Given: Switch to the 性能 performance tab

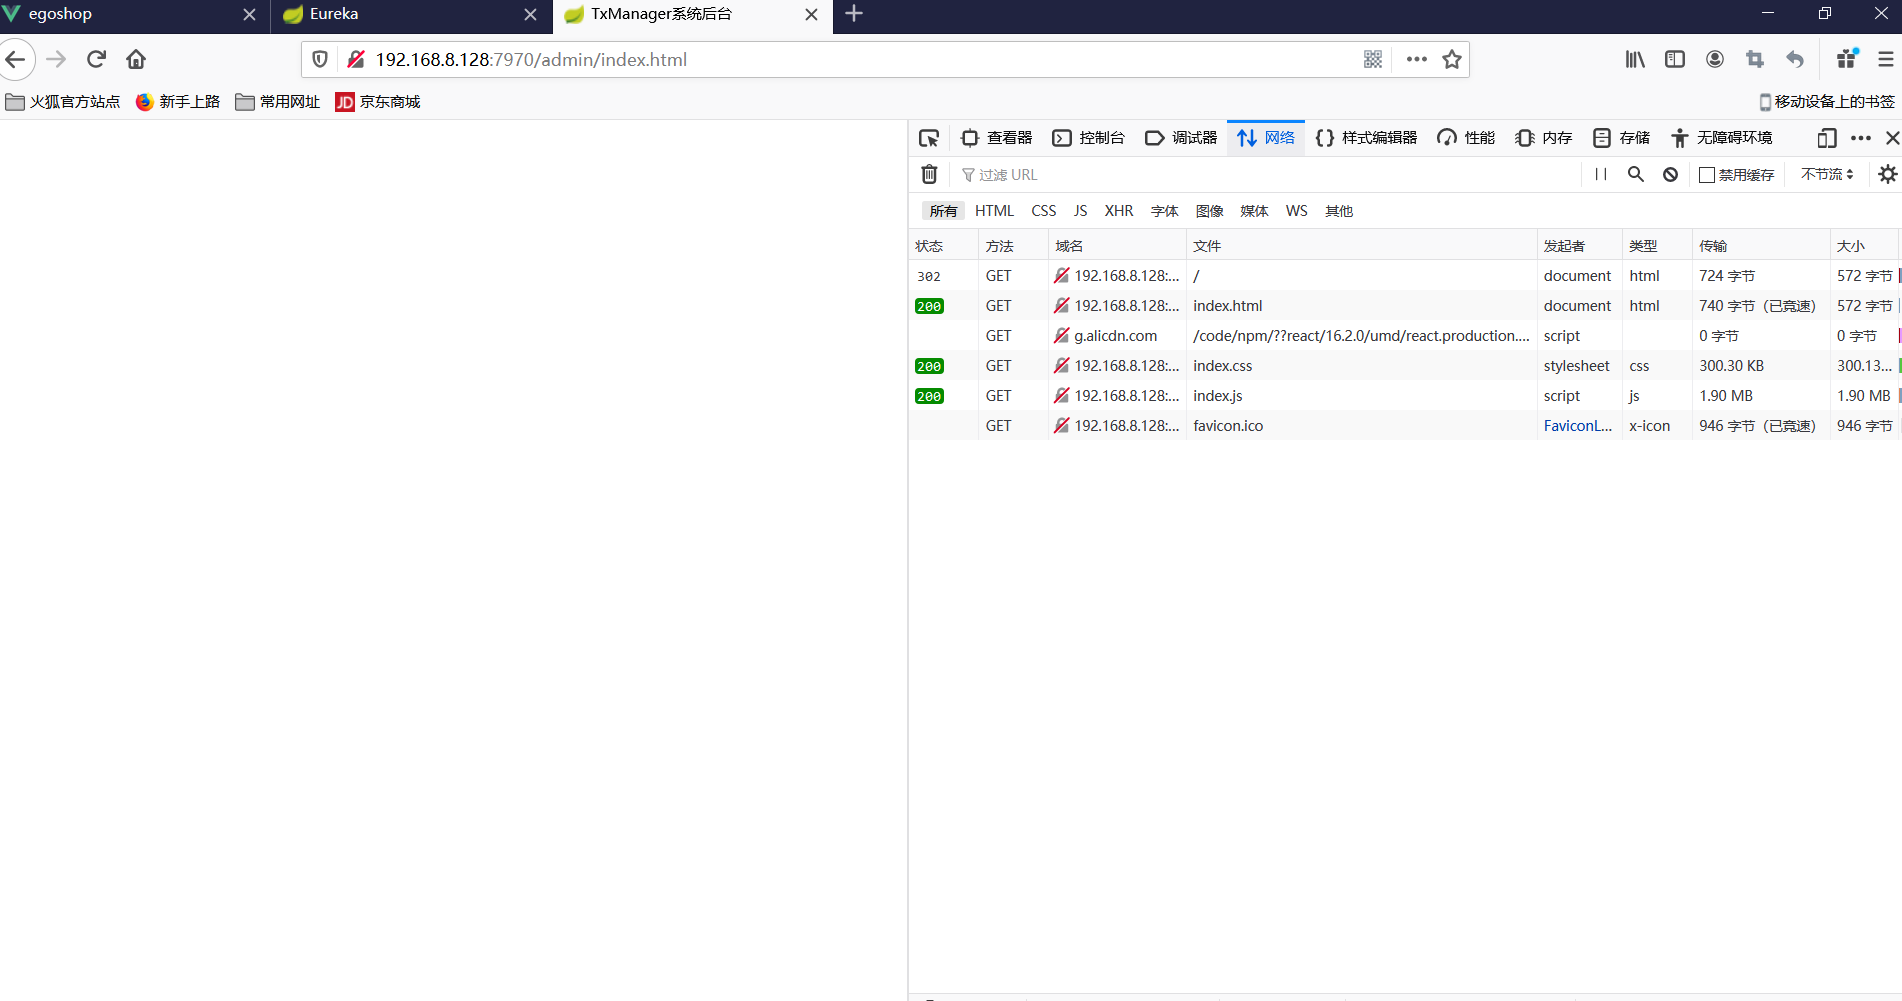Looking at the screenshot, I should click(x=1466, y=138).
